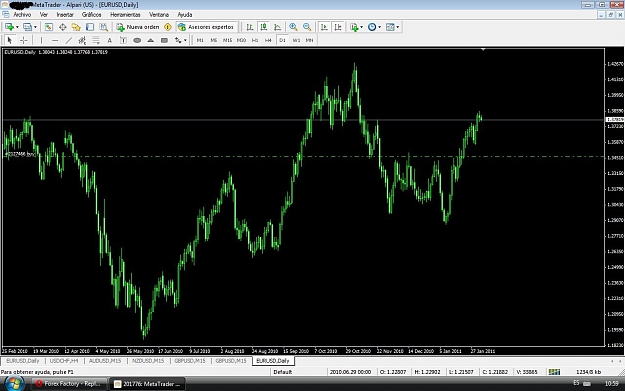Screen dimensions: 625x391
Task: Expand the new chart dropdown arrow
Action: (x=17, y=27)
